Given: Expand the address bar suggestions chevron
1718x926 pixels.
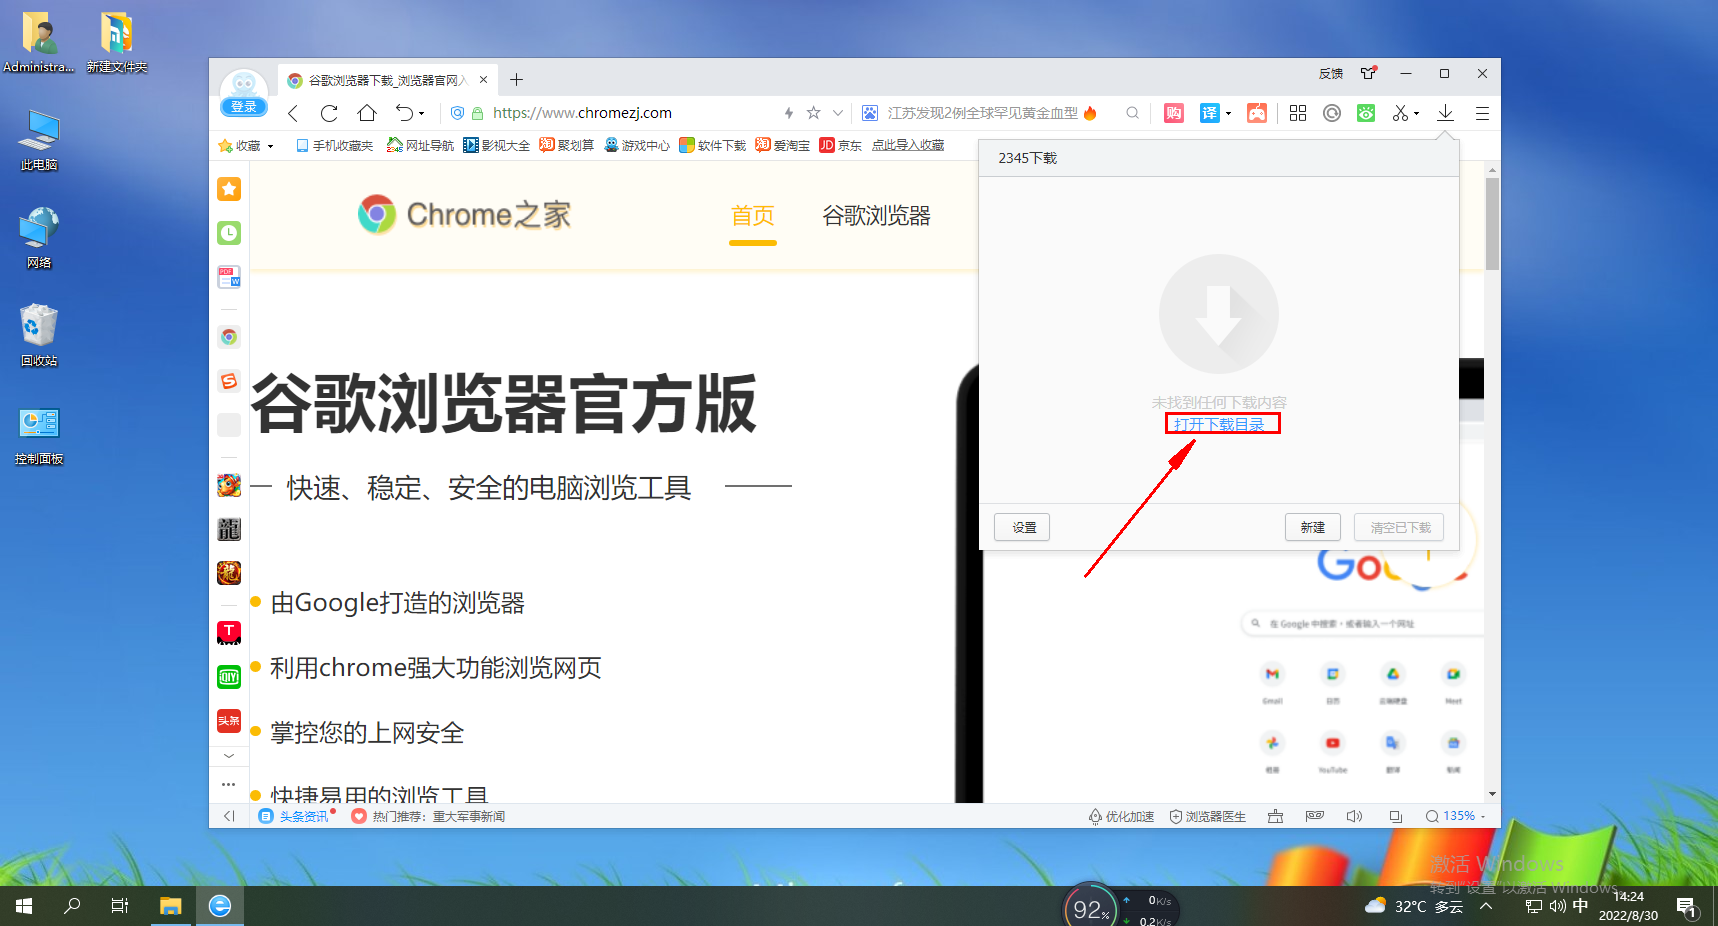Looking at the screenshot, I should [838, 113].
